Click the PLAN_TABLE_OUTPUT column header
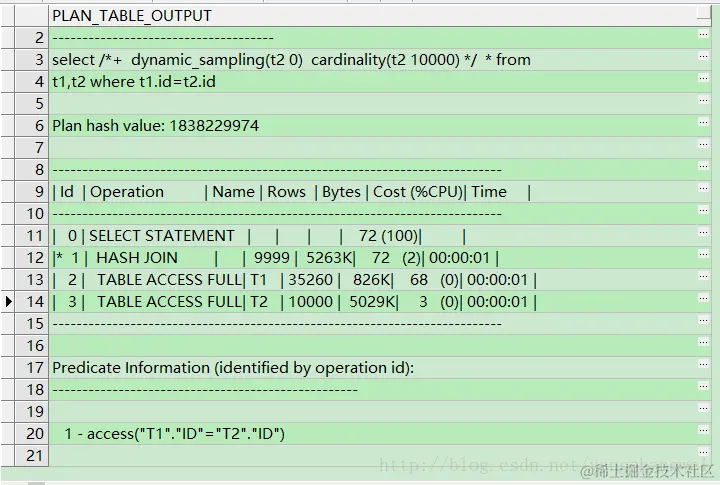720x485 pixels. (x=373, y=16)
